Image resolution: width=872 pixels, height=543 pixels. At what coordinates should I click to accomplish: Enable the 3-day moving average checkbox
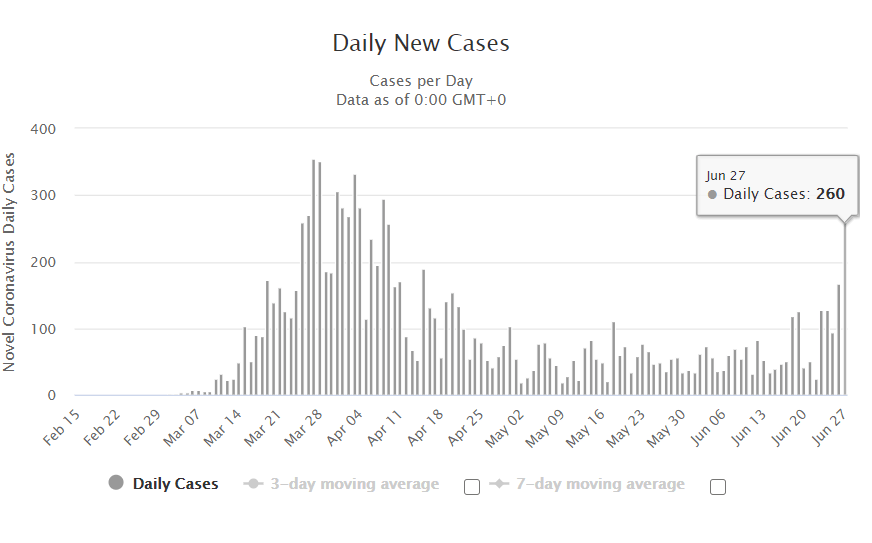coord(472,487)
